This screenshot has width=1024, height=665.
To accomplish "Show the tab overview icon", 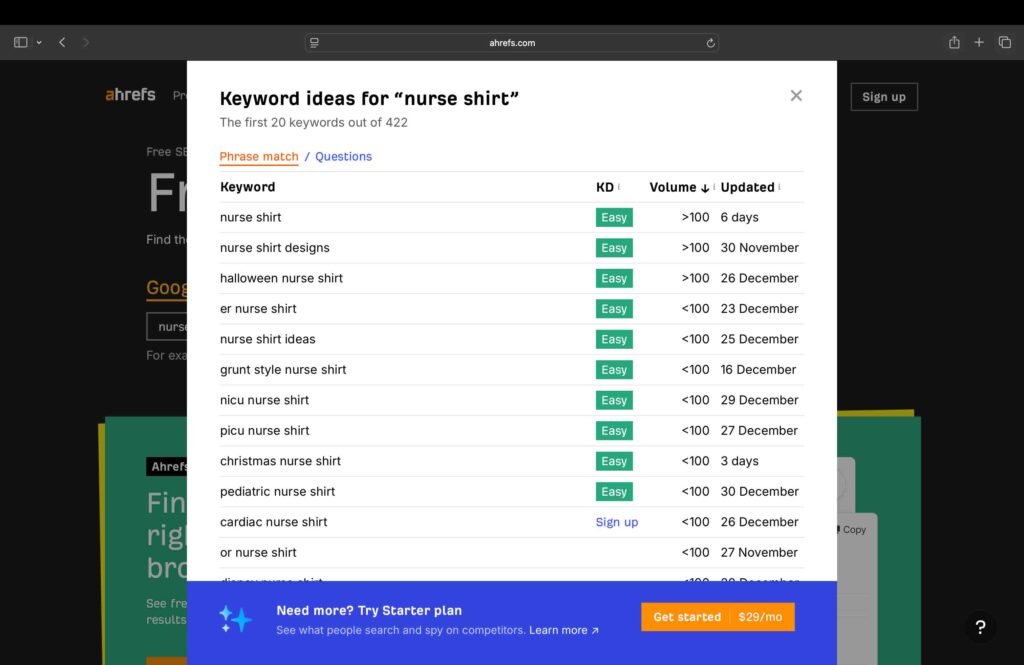I will pyautogui.click(x=1005, y=42).
